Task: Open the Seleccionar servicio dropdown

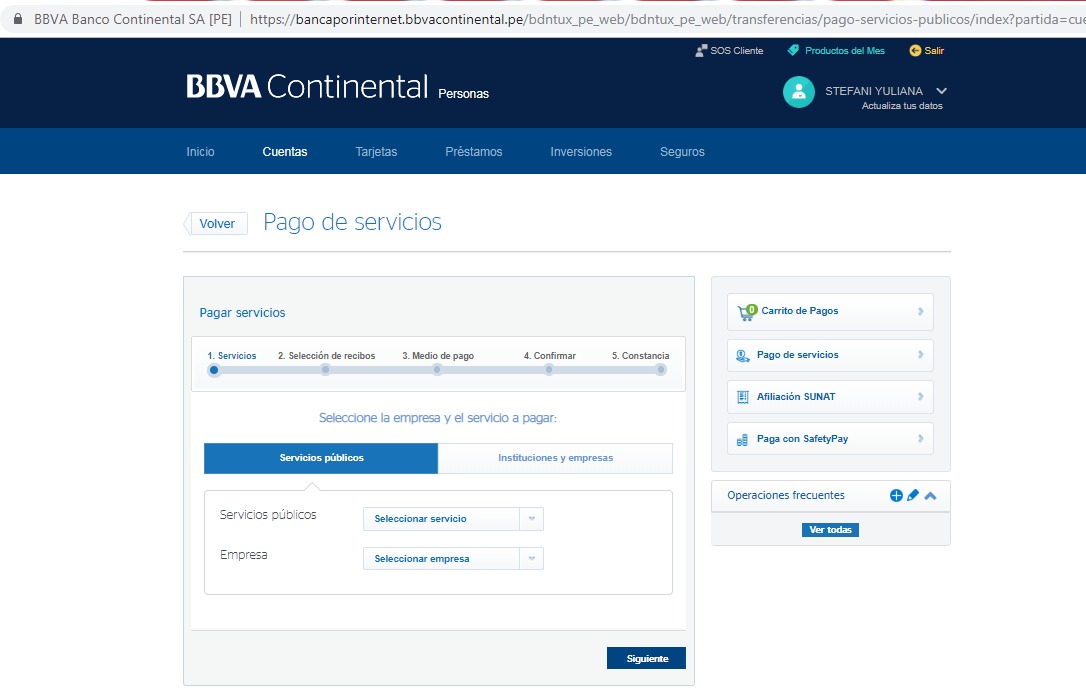Action: [x=453, y=519]
